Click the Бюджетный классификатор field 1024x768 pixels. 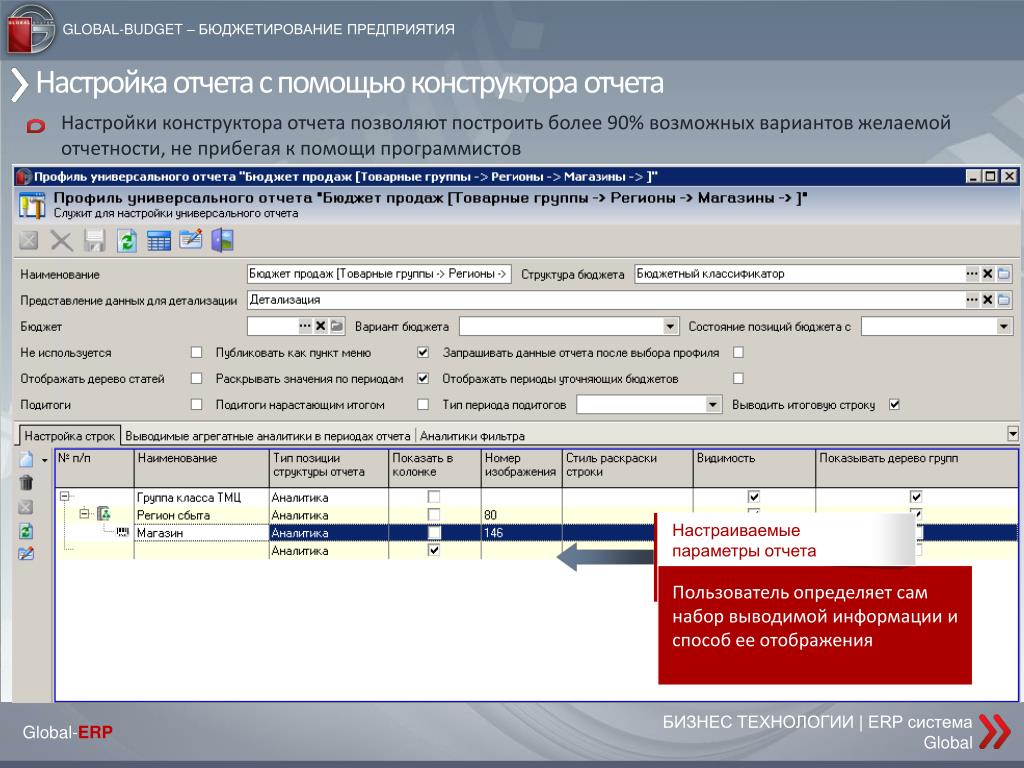click(x=799, y=274)
